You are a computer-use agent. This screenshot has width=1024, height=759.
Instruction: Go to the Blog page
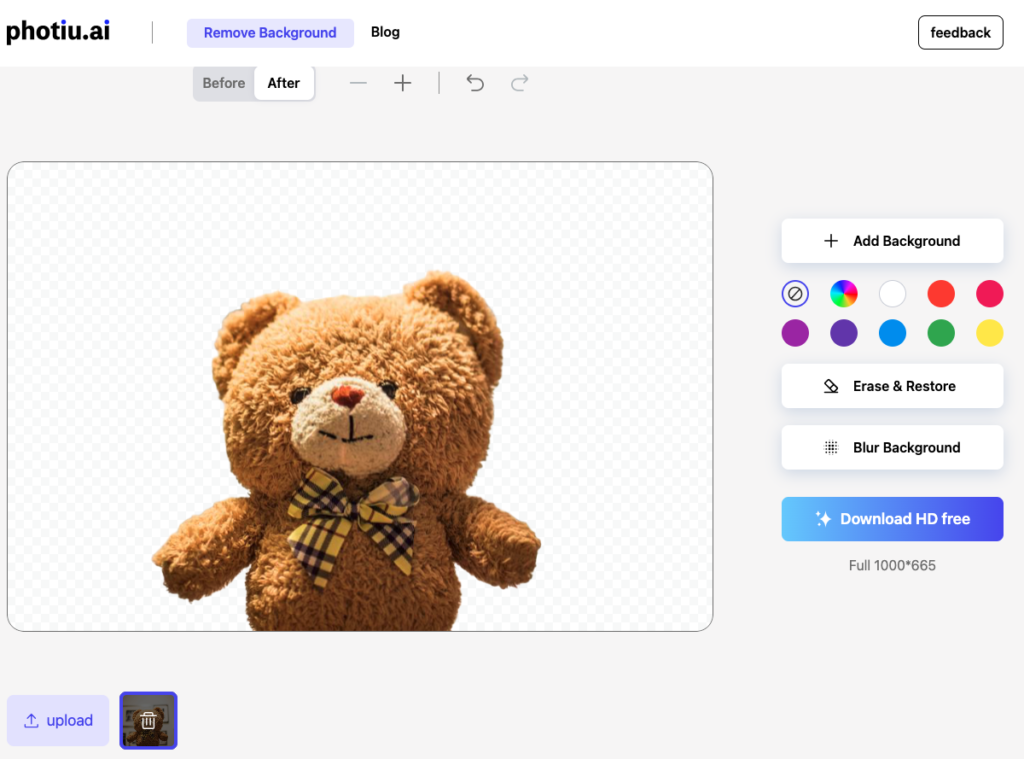385,32
